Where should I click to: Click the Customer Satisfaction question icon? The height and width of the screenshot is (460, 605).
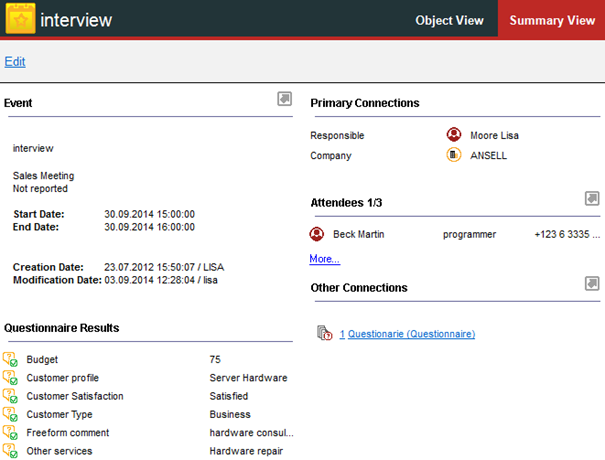(10, 396)
